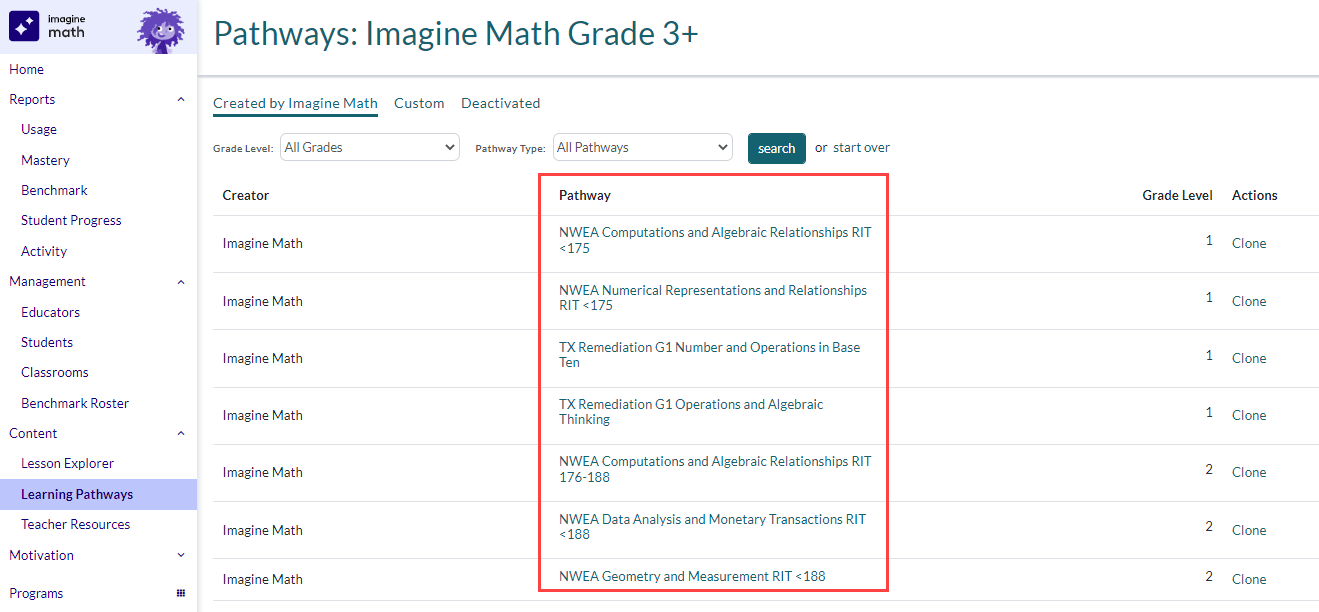1319x612 pixels.
Task: Click the grid icon beside Programs
Action: 181,593
